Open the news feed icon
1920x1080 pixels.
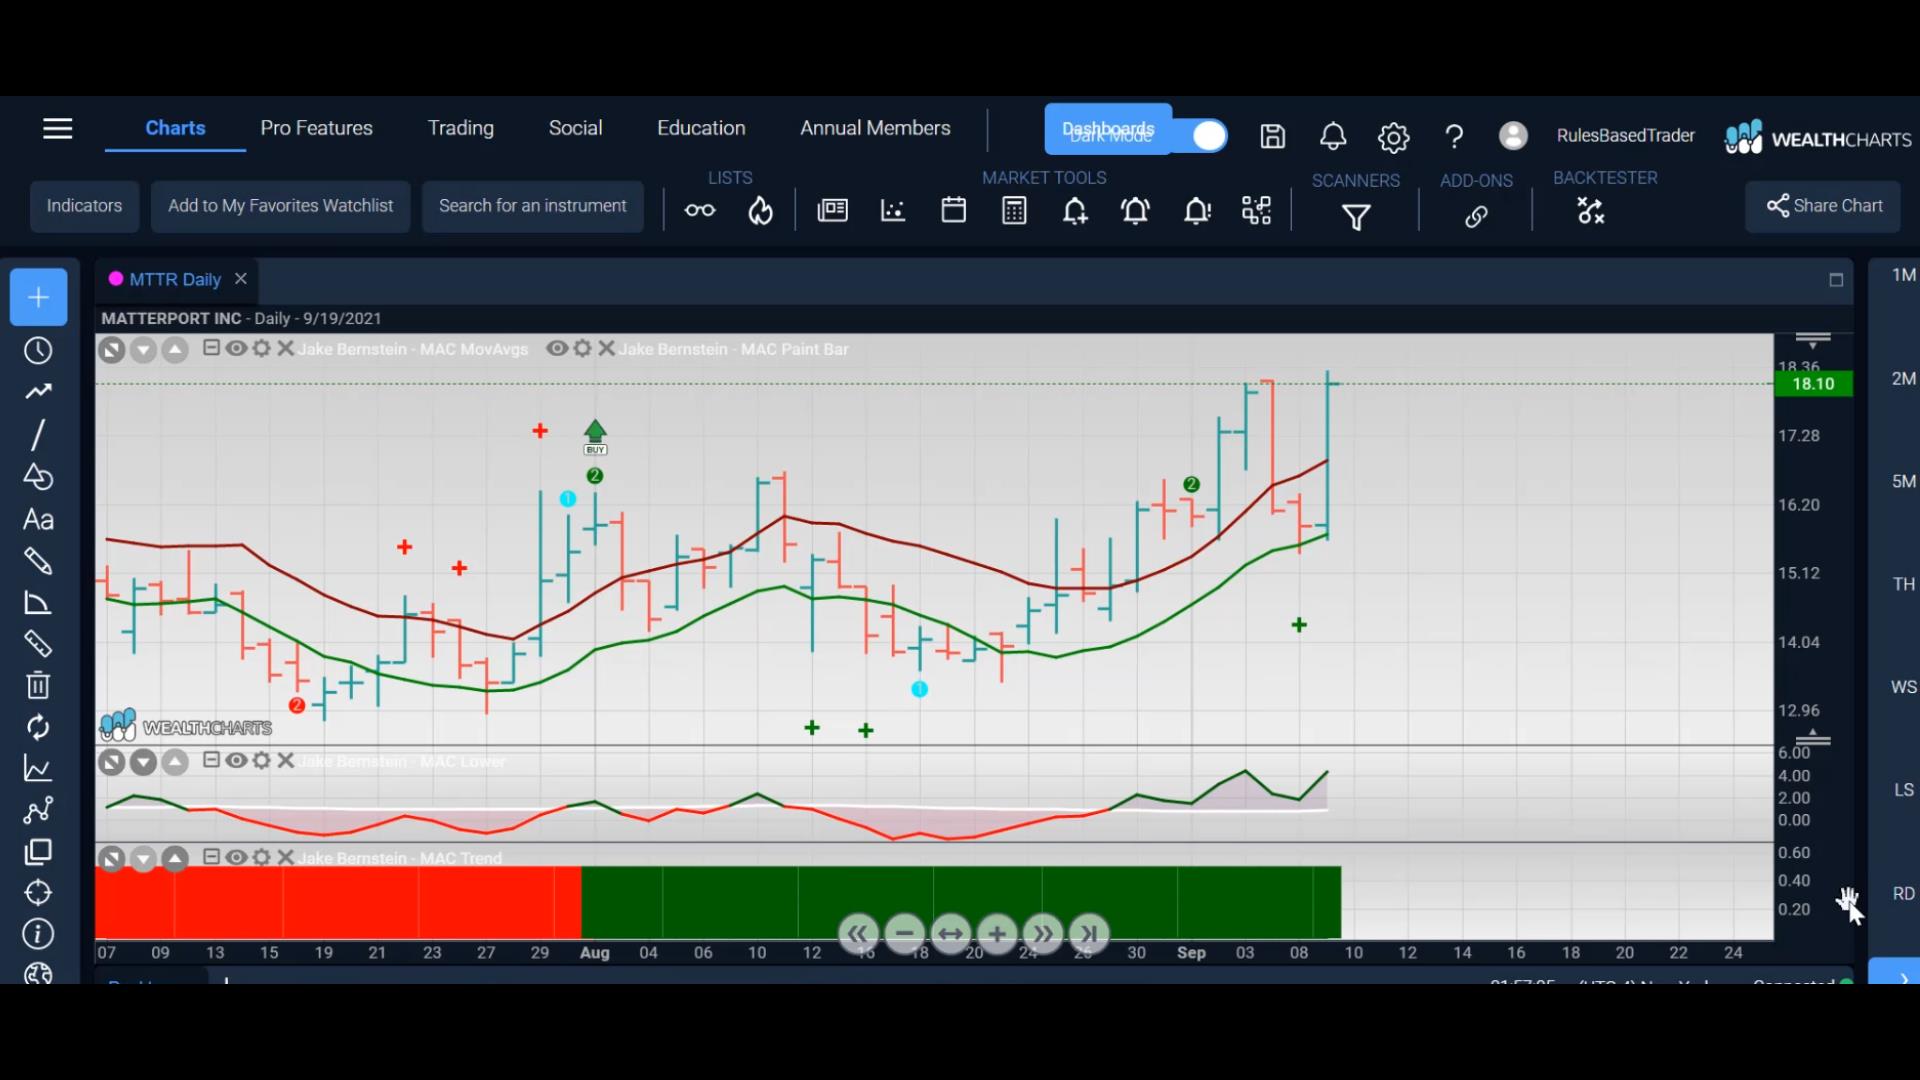point(832,210)
